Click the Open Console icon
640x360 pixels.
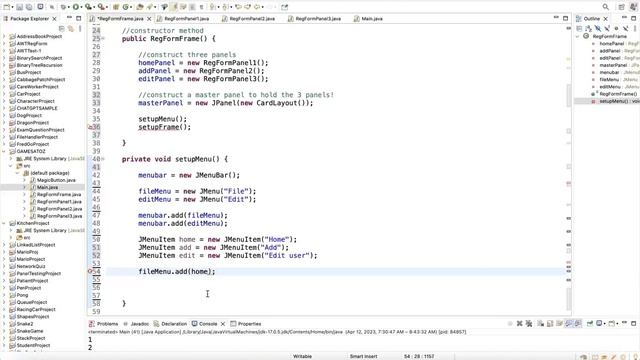(x=611, y=324)
